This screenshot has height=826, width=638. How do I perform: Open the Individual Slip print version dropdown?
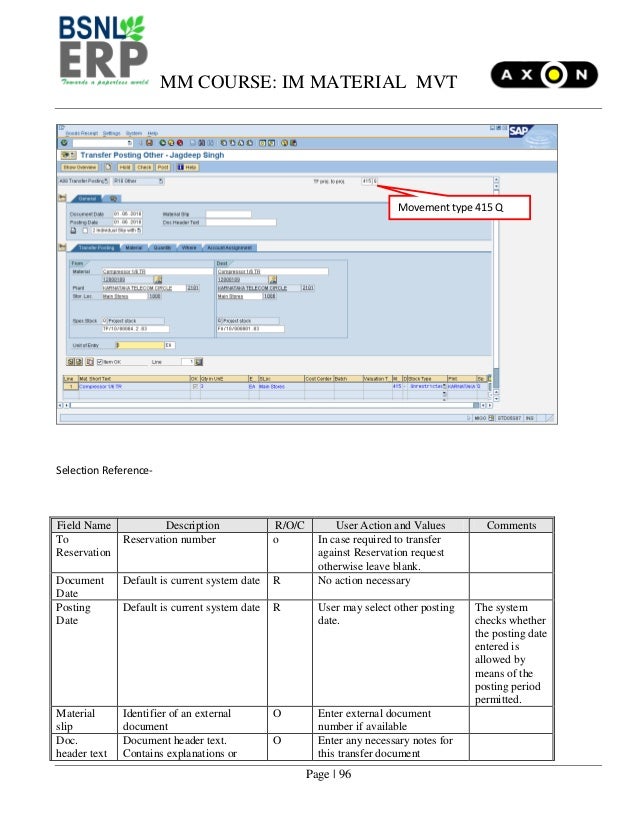[x=139, y=230]
